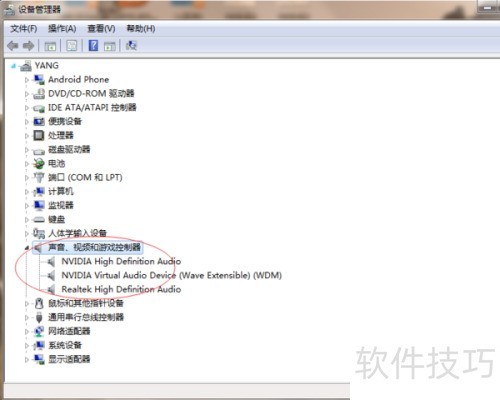Expand the IDE ATA/ATAPI 控制器 node
The height and width of the screenshot is (400, 500).
coord(27,108)
